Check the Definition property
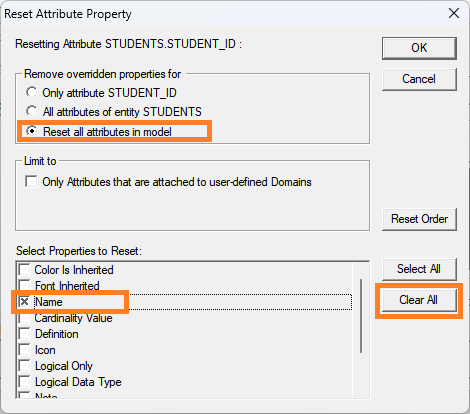 (24, 334)
